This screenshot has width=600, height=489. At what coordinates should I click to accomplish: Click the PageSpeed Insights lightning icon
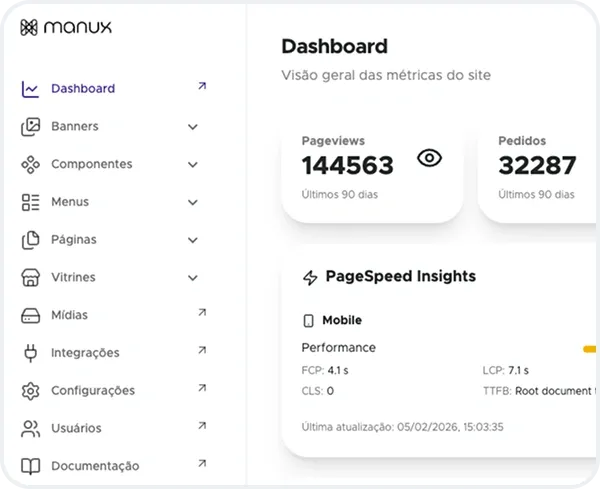coord(310,277)
